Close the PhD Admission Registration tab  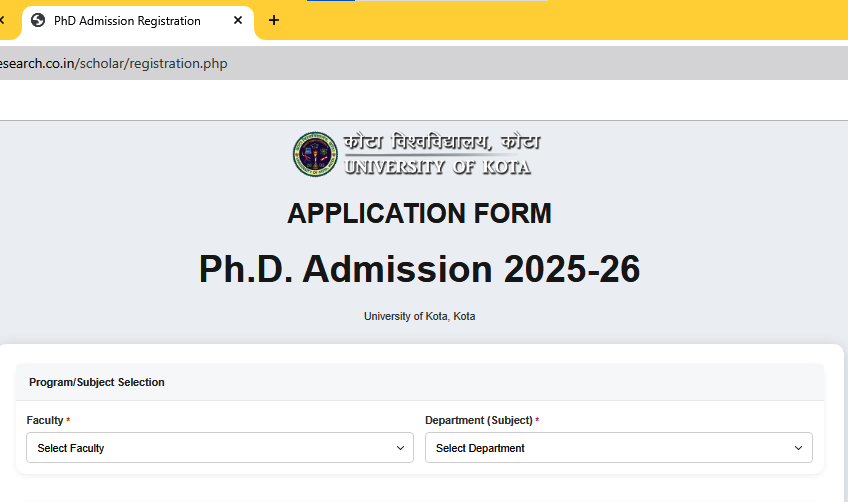237,20
